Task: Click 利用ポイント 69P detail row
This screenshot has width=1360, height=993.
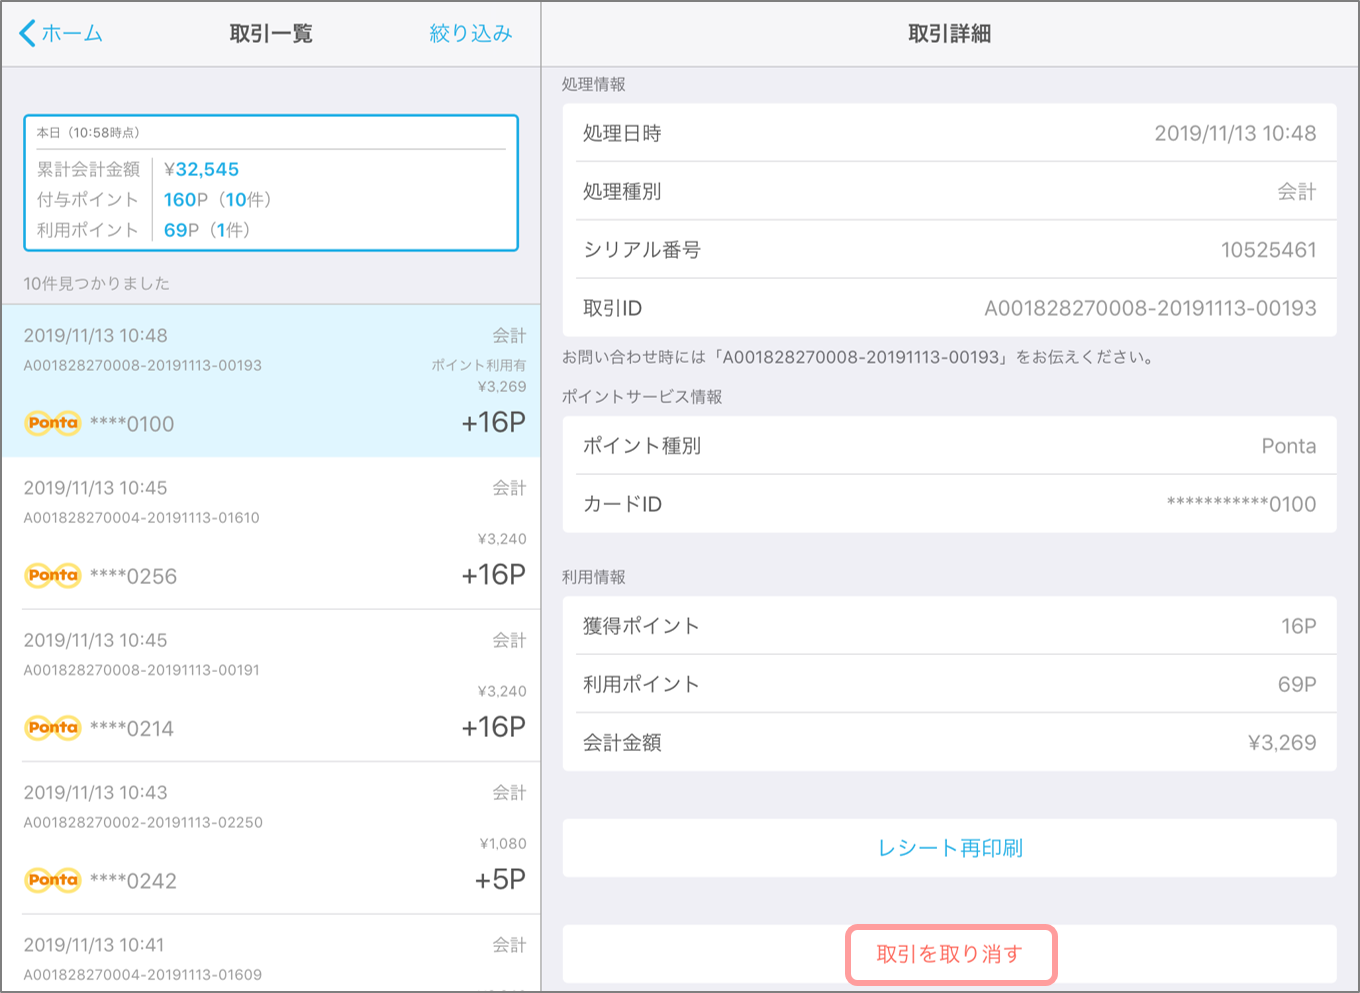Action: coord(949,684)
